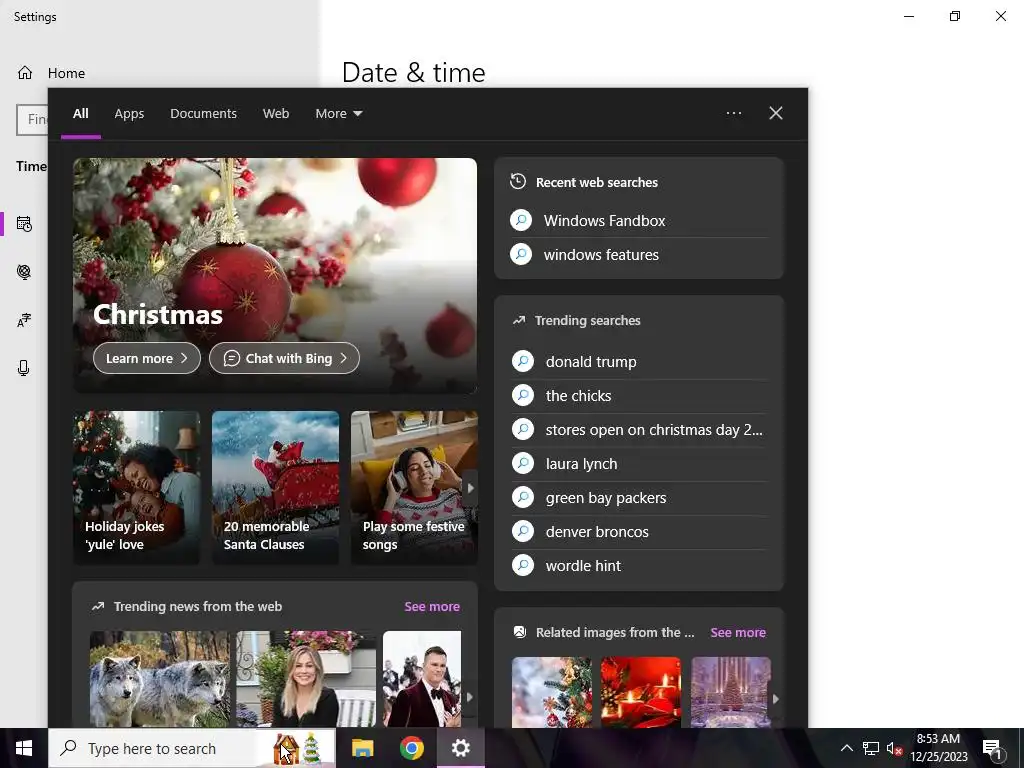The width and height of the screenshot is (1024, 768).
Task: Open the Windows Start menu
Action: point(24,748)
